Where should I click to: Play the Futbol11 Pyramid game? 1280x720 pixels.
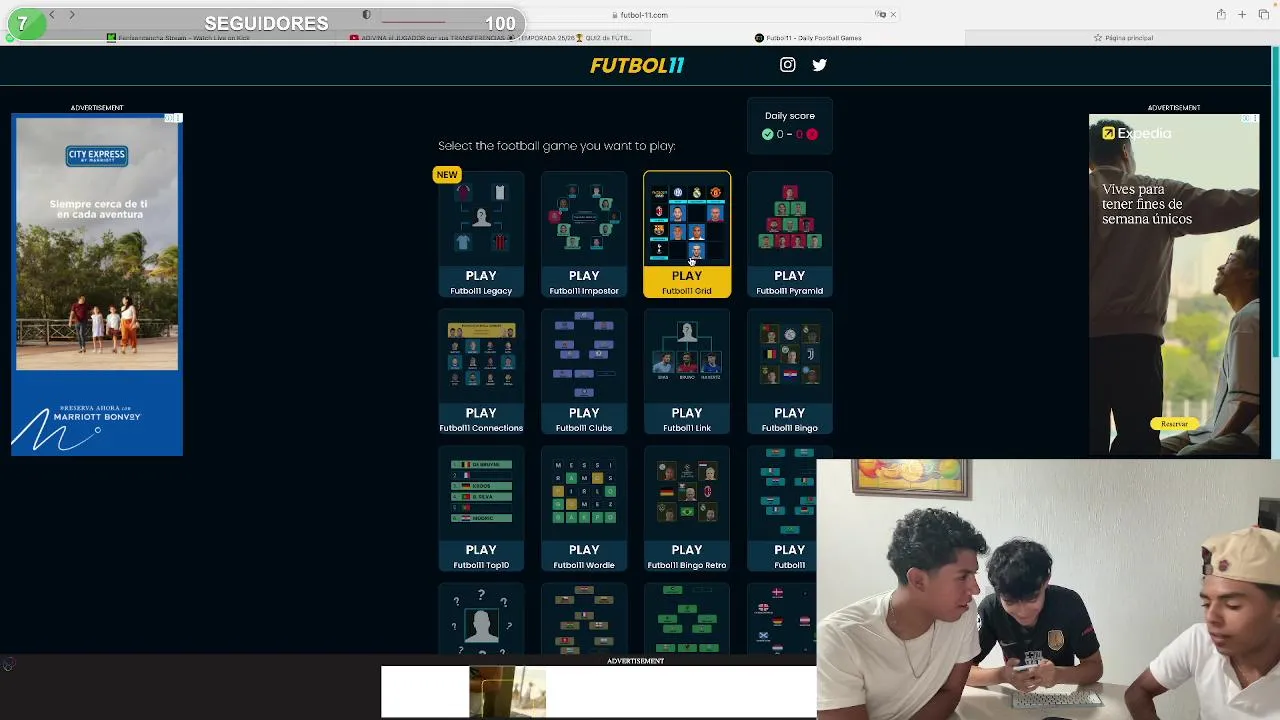coord(790,282)
